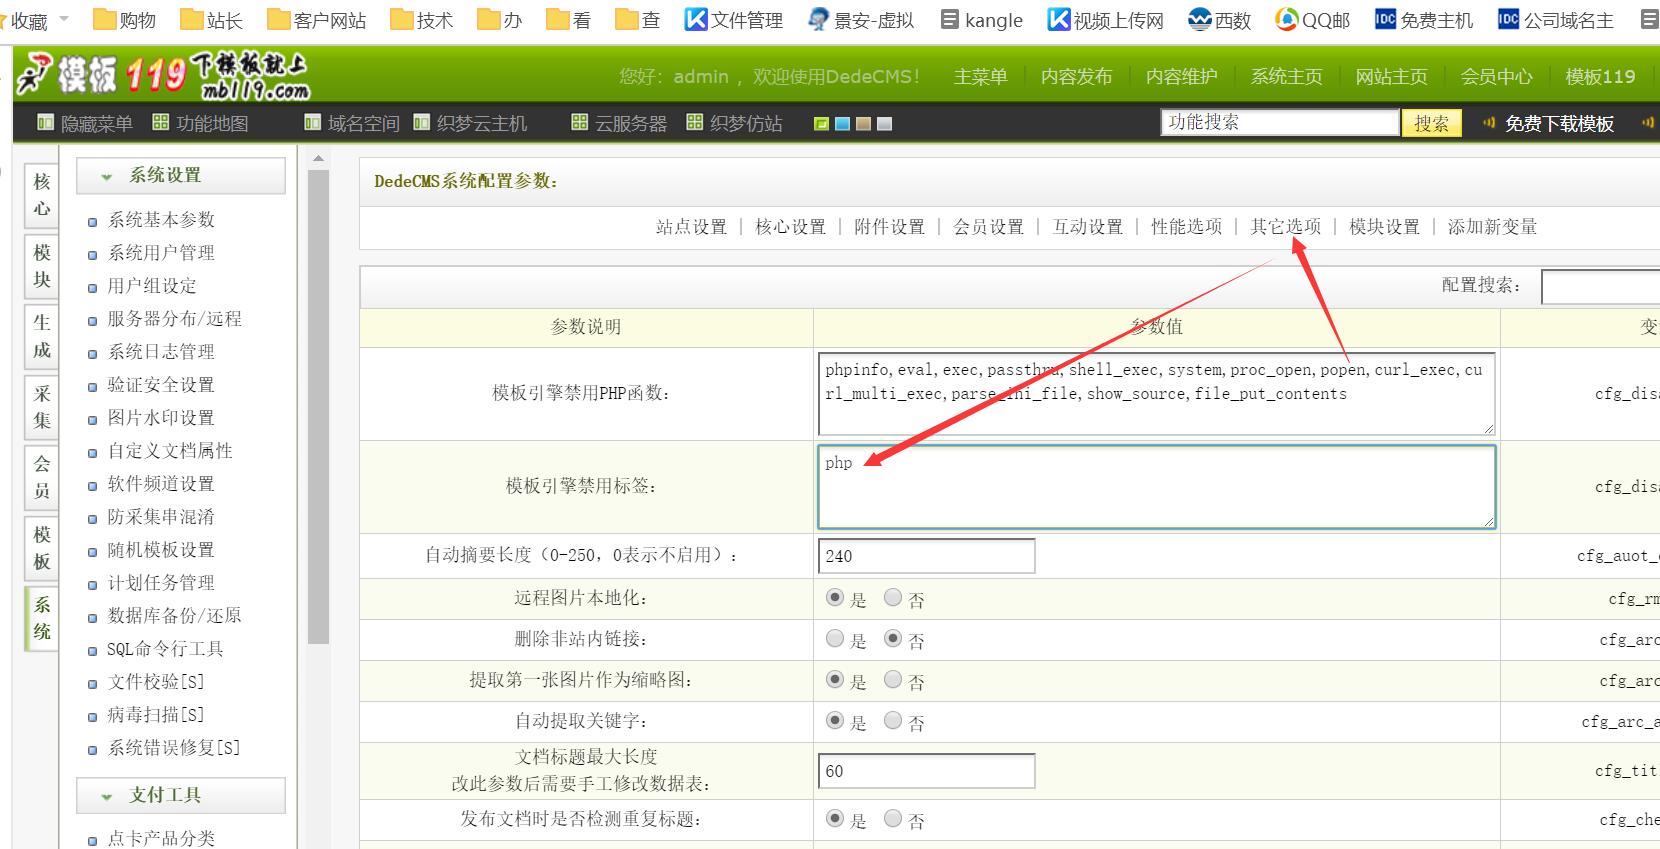Image resolution: width=1660 pixels, height=849 pixels.
Task: Select 否 for 远程图片本地化
Action: [893, 597]
